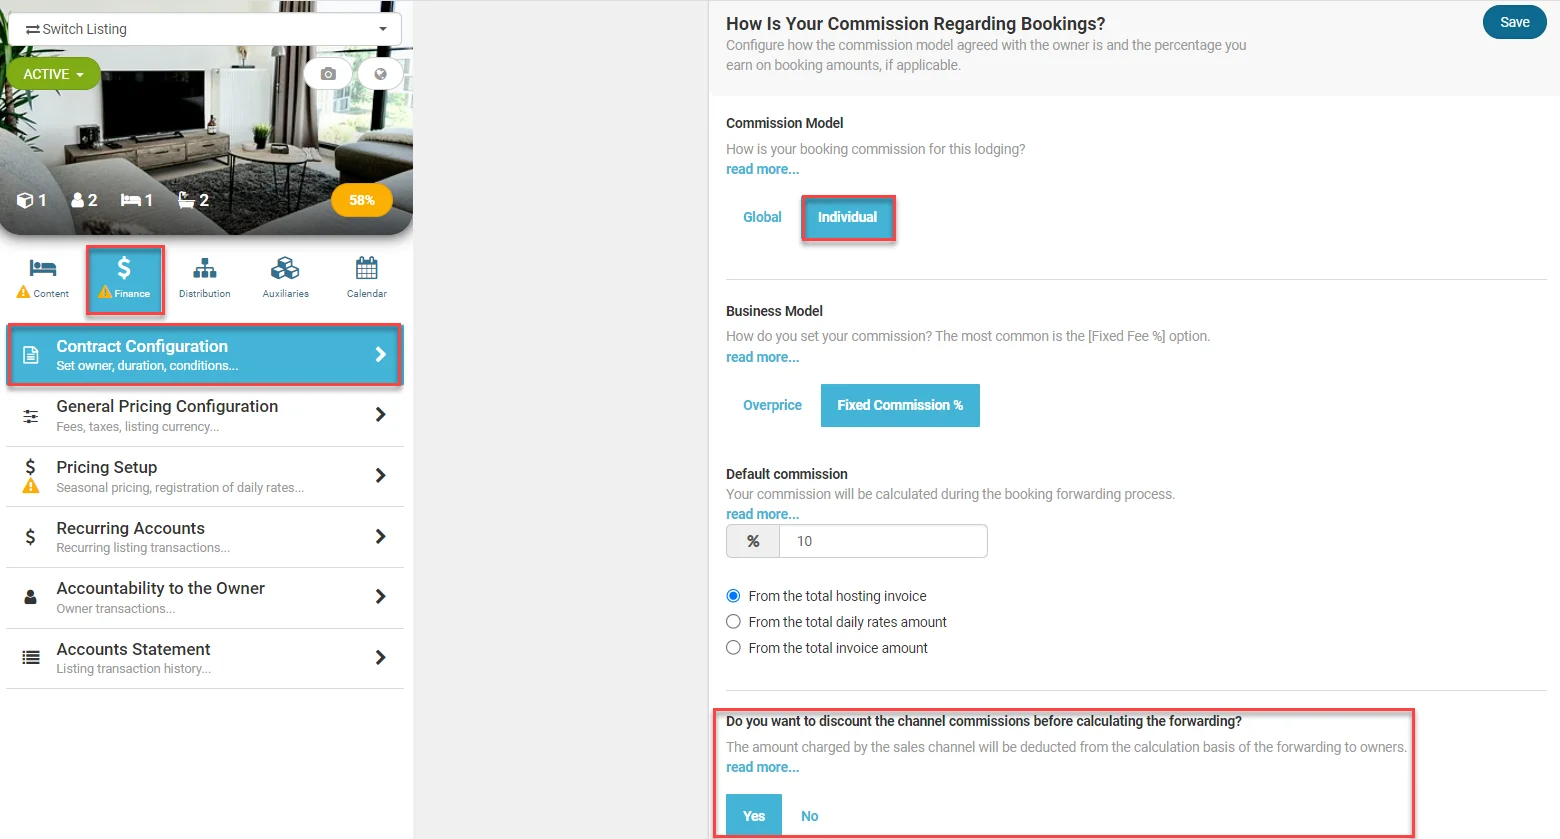This screenshot has width=1560, height=839.
Task: Click the camera photo icon on listing image
Action: click(328, 74)
